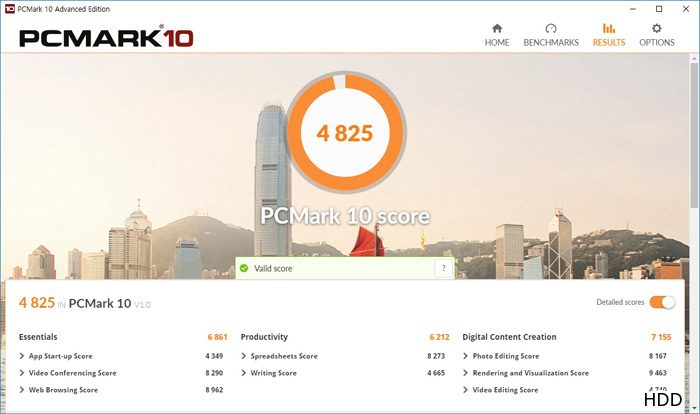Viewport: 700px width, 414px height.
Task: Expand Web Browsing Score details
Action: 22,390
